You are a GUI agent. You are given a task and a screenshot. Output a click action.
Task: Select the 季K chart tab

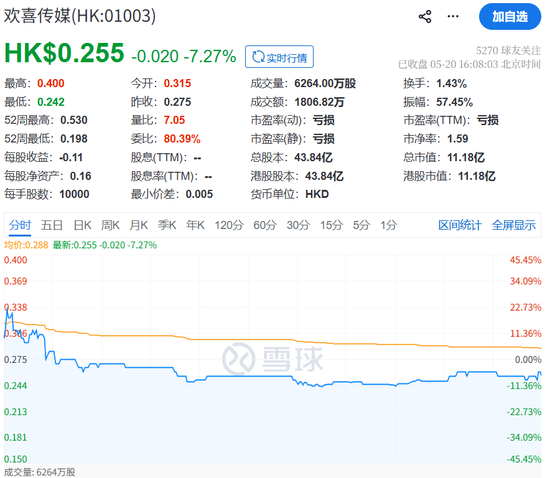[167, 225]
